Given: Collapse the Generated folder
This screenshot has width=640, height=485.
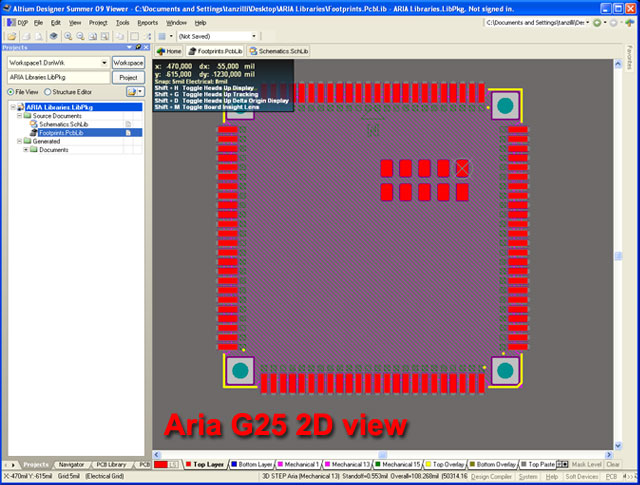Looking at the screenshot, I should (x=19, y=141).
